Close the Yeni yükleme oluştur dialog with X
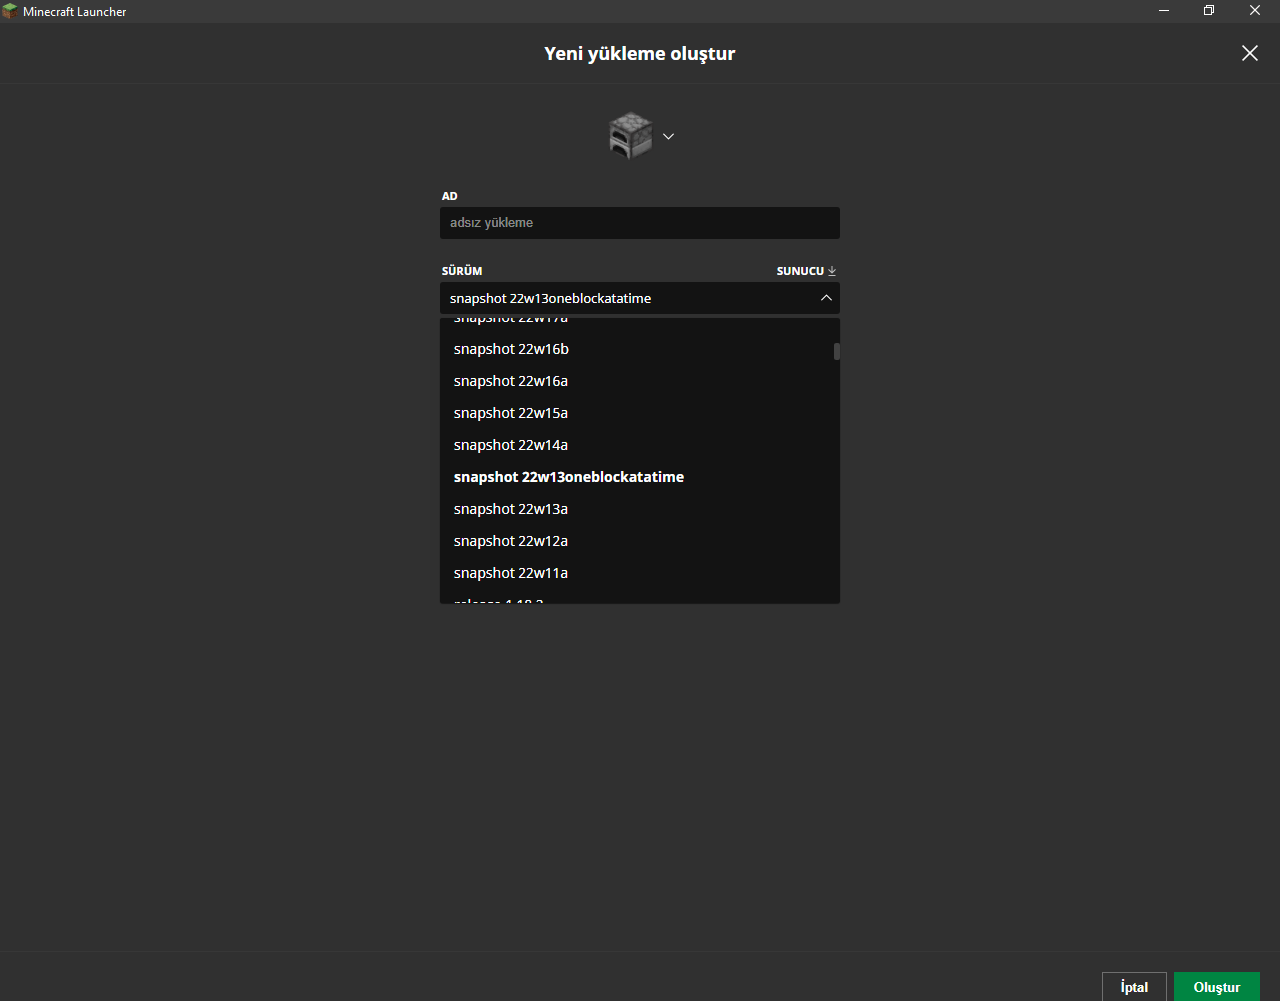Image resolution: width=1280 pixels, height=1001 pixels. [x=1249, y=53]
